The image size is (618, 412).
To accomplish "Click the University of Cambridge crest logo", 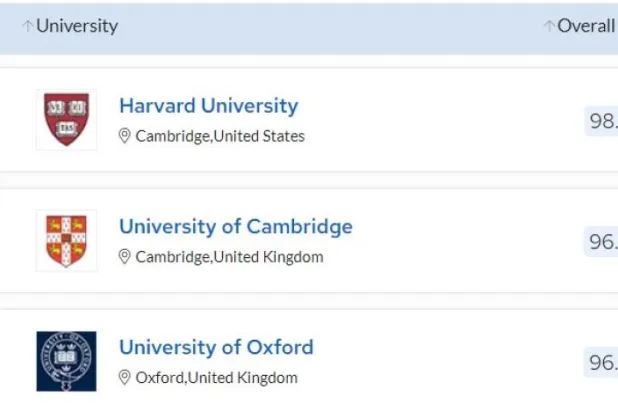I will (67, 240).
